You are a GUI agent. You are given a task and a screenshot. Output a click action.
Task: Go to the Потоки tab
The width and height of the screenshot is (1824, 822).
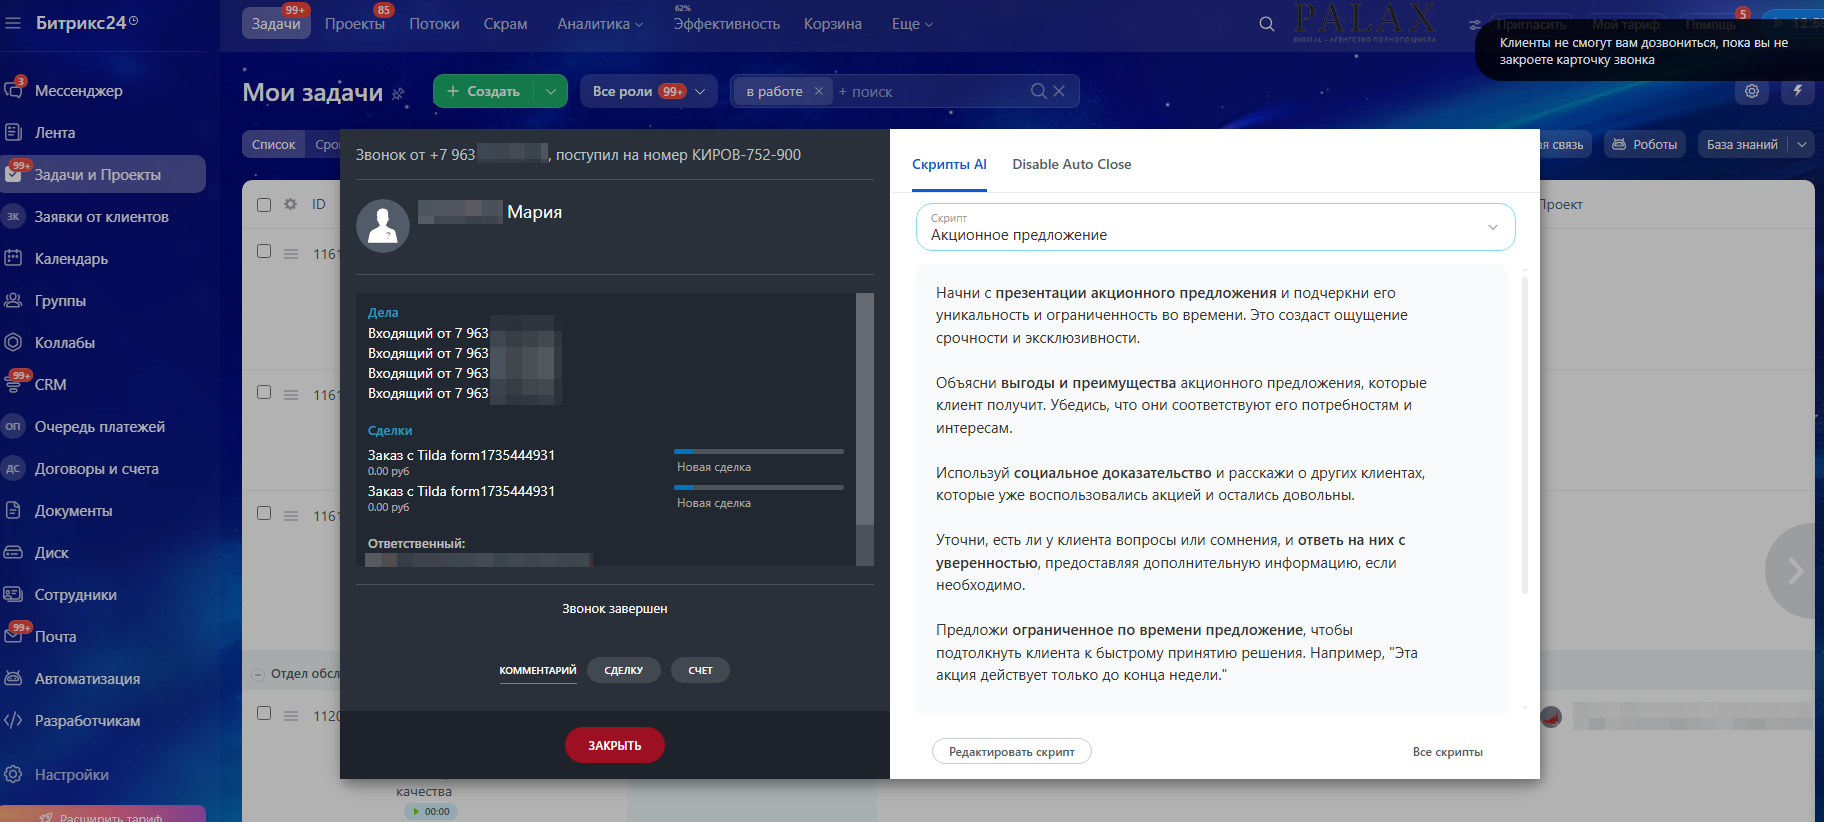434,24
